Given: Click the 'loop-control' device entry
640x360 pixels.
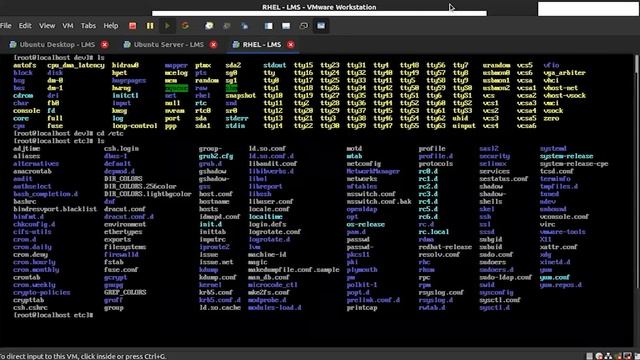Looking at the screenshot, I should [134, 126].
